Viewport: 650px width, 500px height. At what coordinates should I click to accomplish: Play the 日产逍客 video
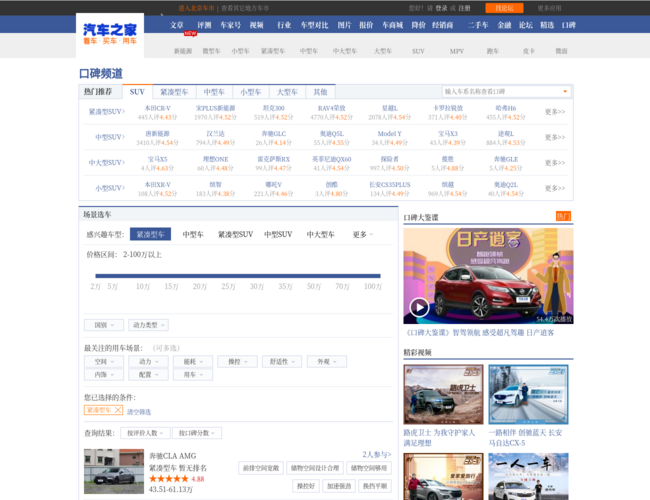[419, 308]
